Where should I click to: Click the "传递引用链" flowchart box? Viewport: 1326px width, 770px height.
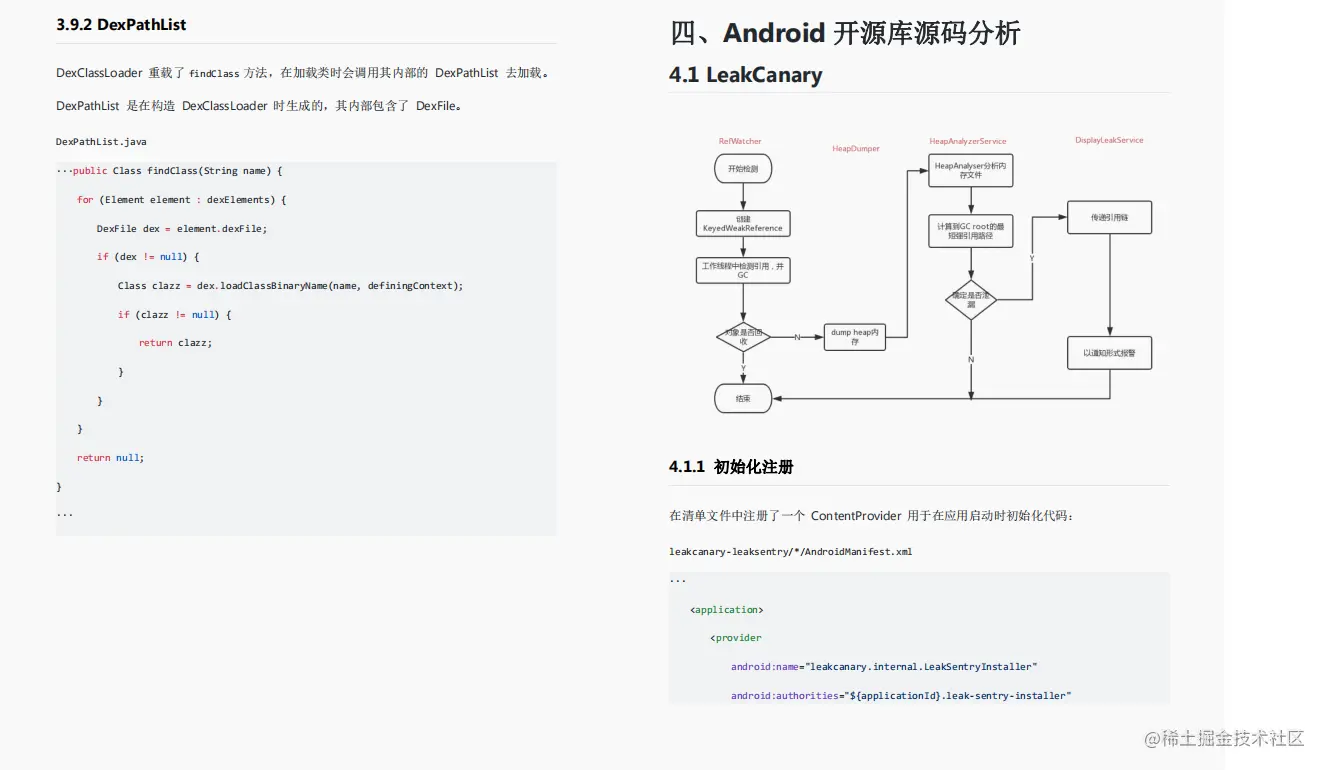[1109, 217]
